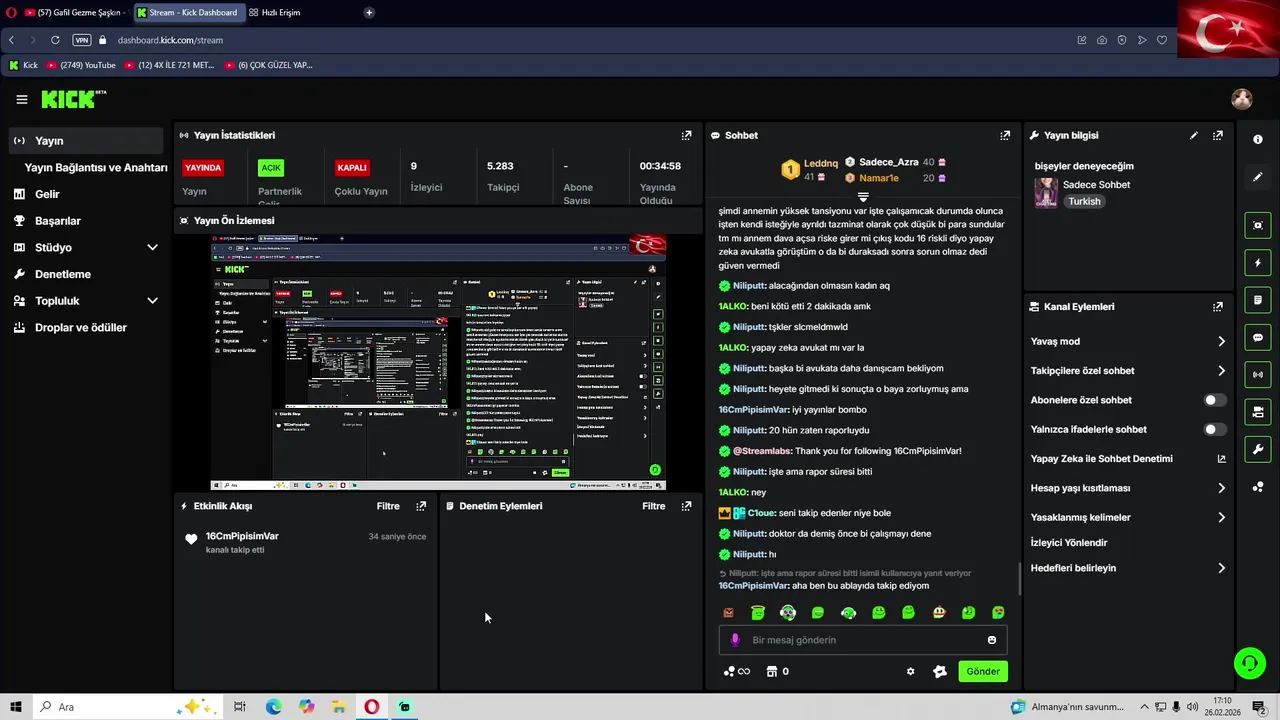Pop out the Kanal Eylemleri panel
Screen dimensions: 1280x720
pos(1218,307)
